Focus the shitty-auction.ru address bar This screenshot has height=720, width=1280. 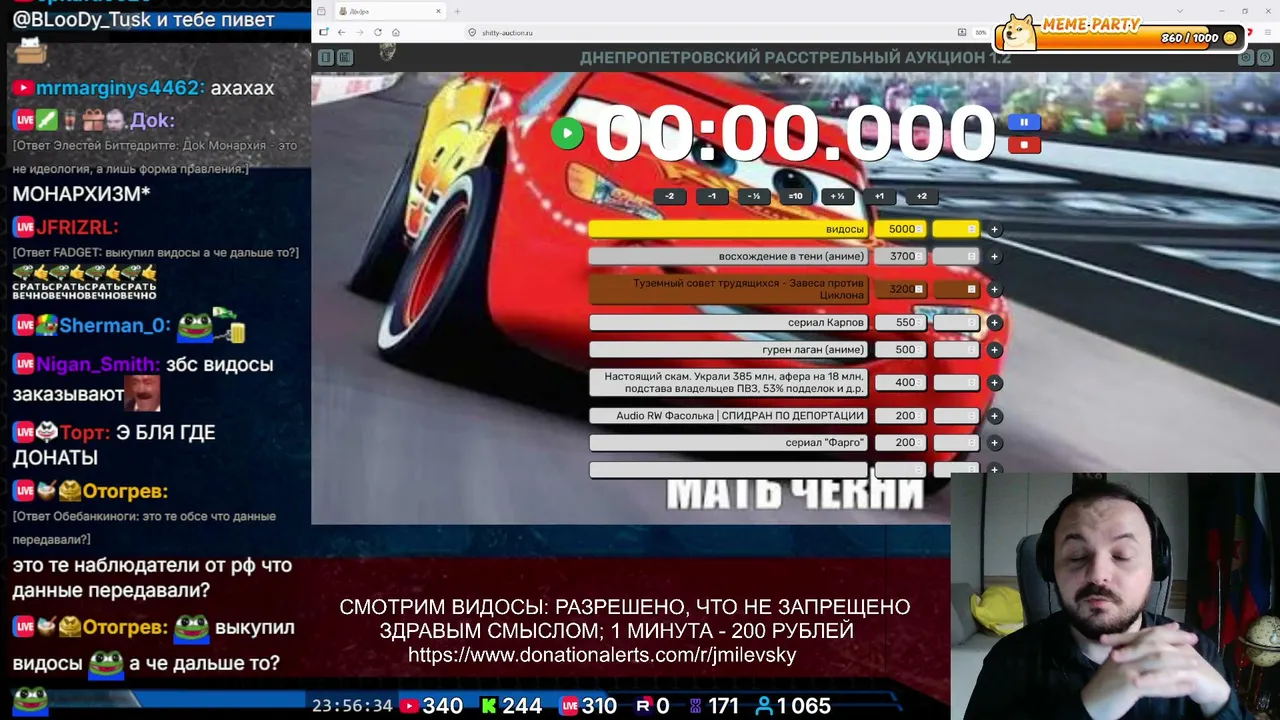click(x=720, y=33)
